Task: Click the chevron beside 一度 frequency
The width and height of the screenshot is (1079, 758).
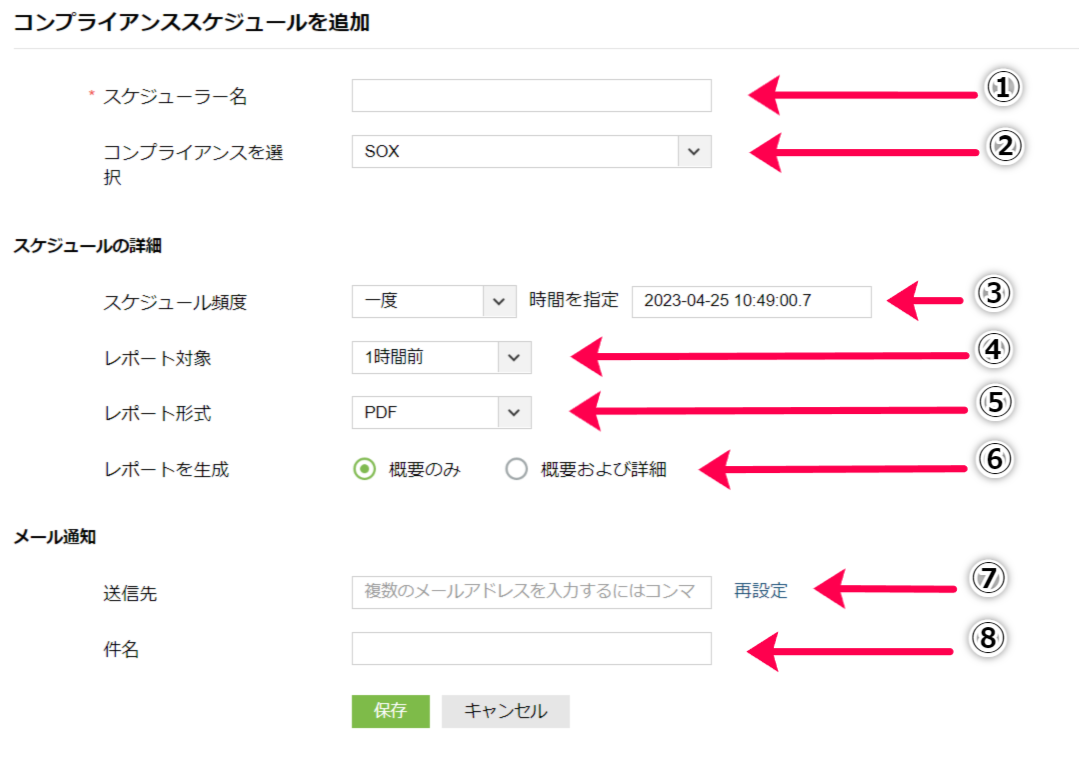Action: point(499,300)
